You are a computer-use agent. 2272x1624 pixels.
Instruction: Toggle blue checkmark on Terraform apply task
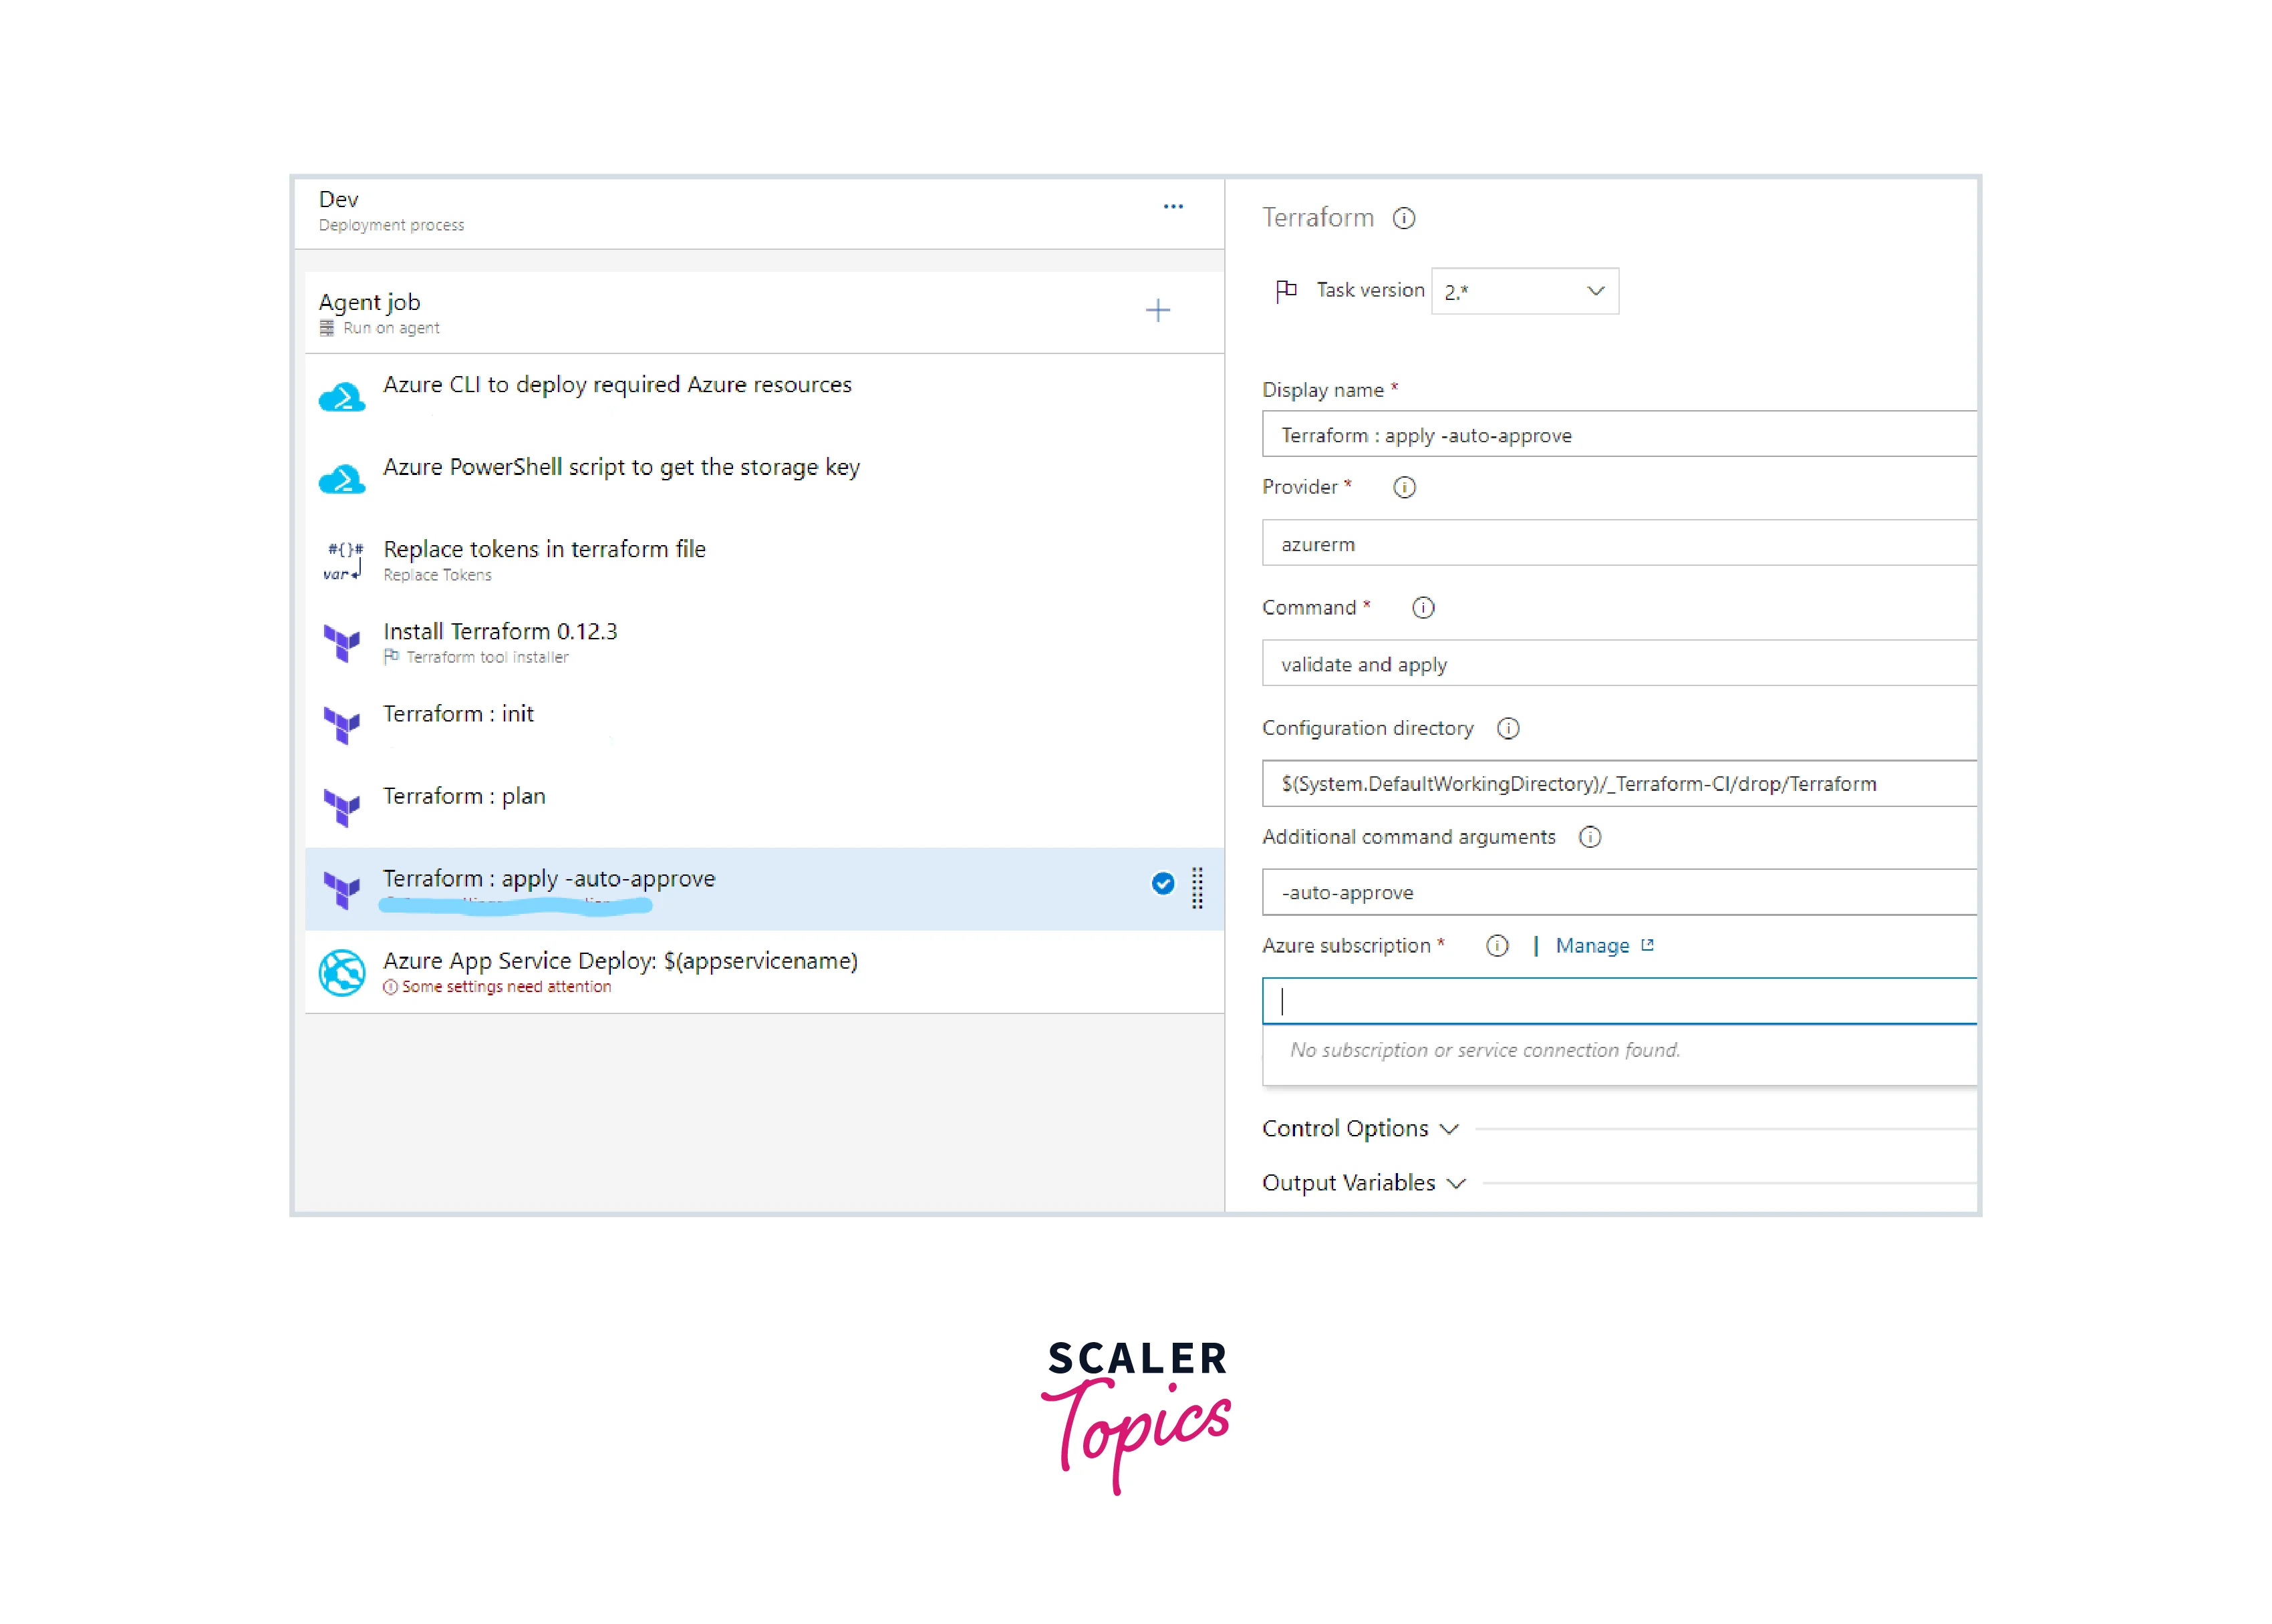point(1162,883)
